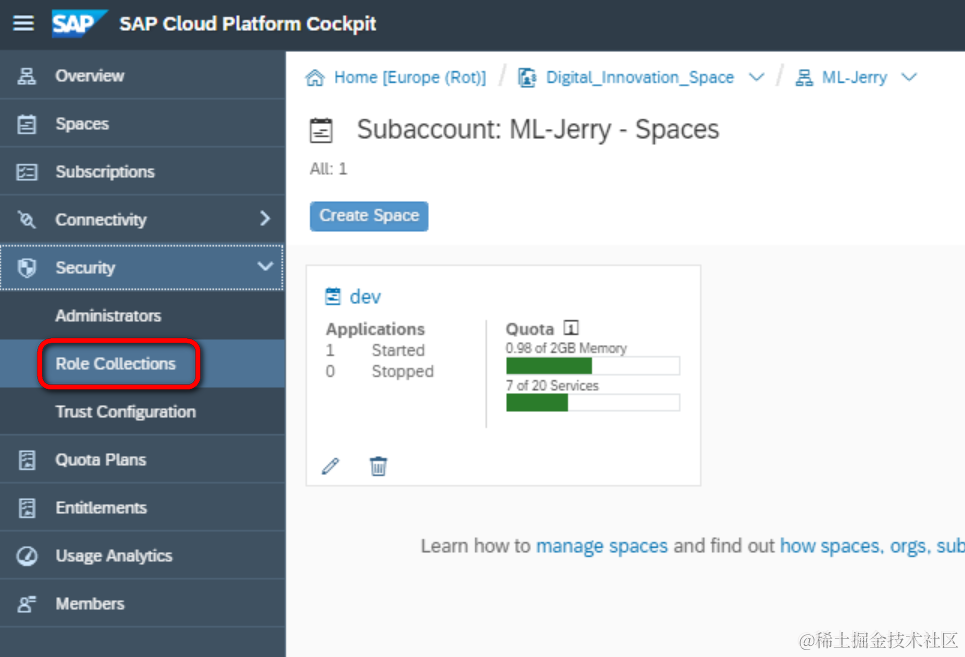Follow the "manage spaces" link

(601, 546)
